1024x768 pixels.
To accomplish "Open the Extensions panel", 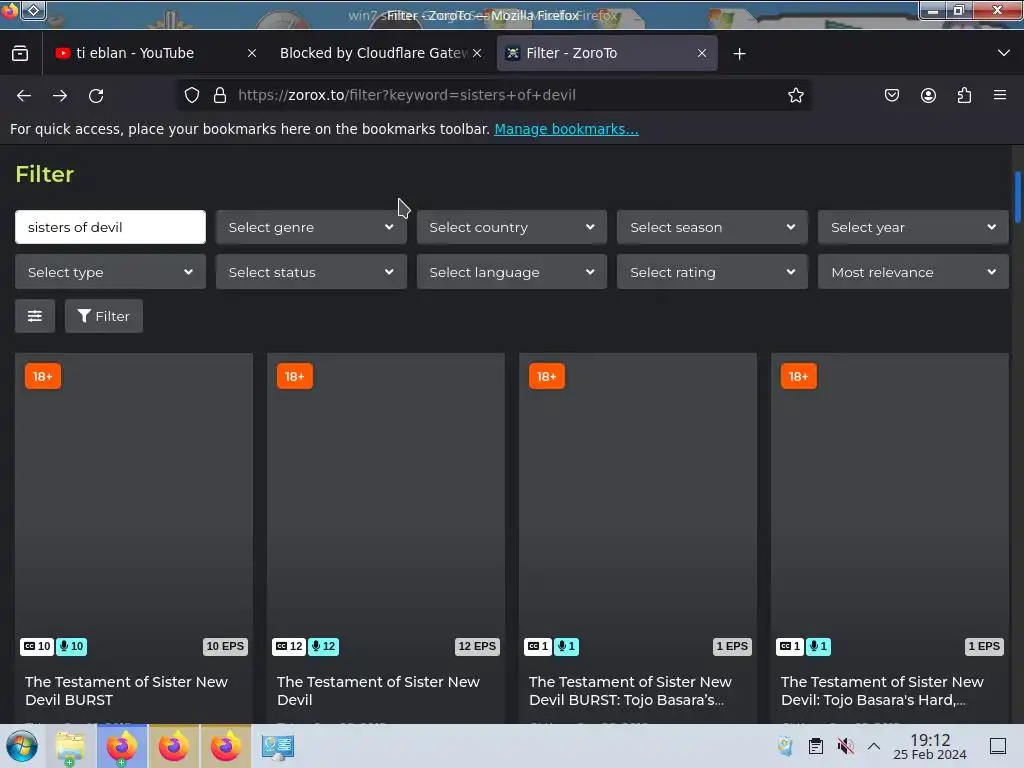I will 964,95.
